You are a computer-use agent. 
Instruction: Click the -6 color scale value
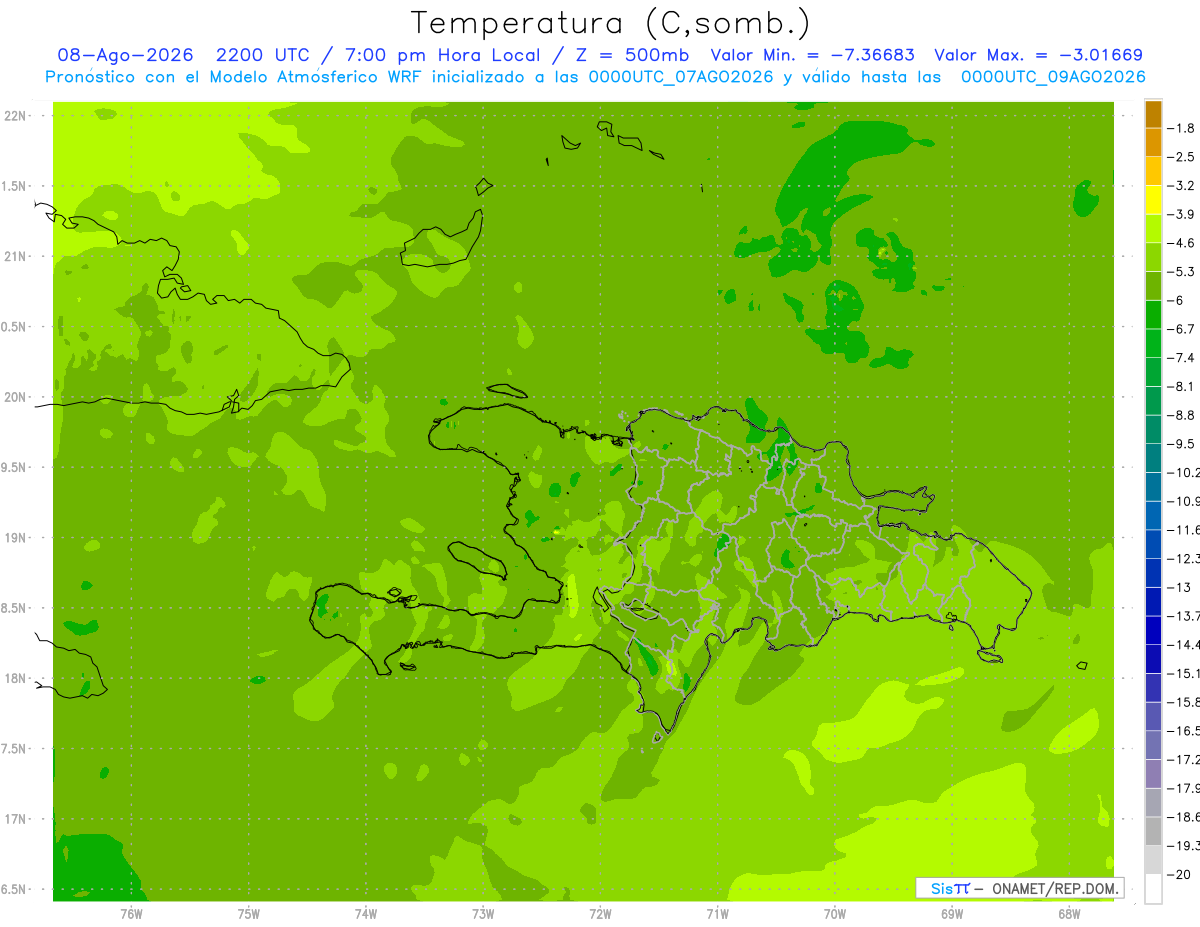1177,300
